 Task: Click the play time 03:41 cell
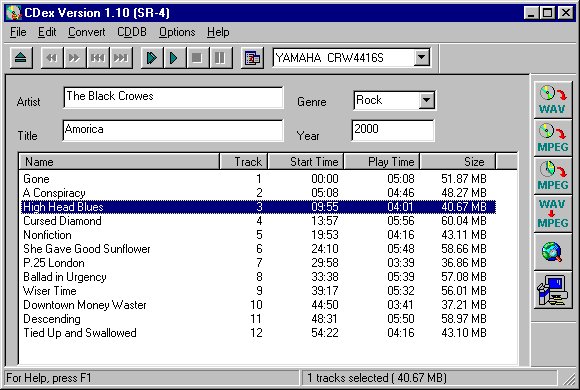click(401, 305)
